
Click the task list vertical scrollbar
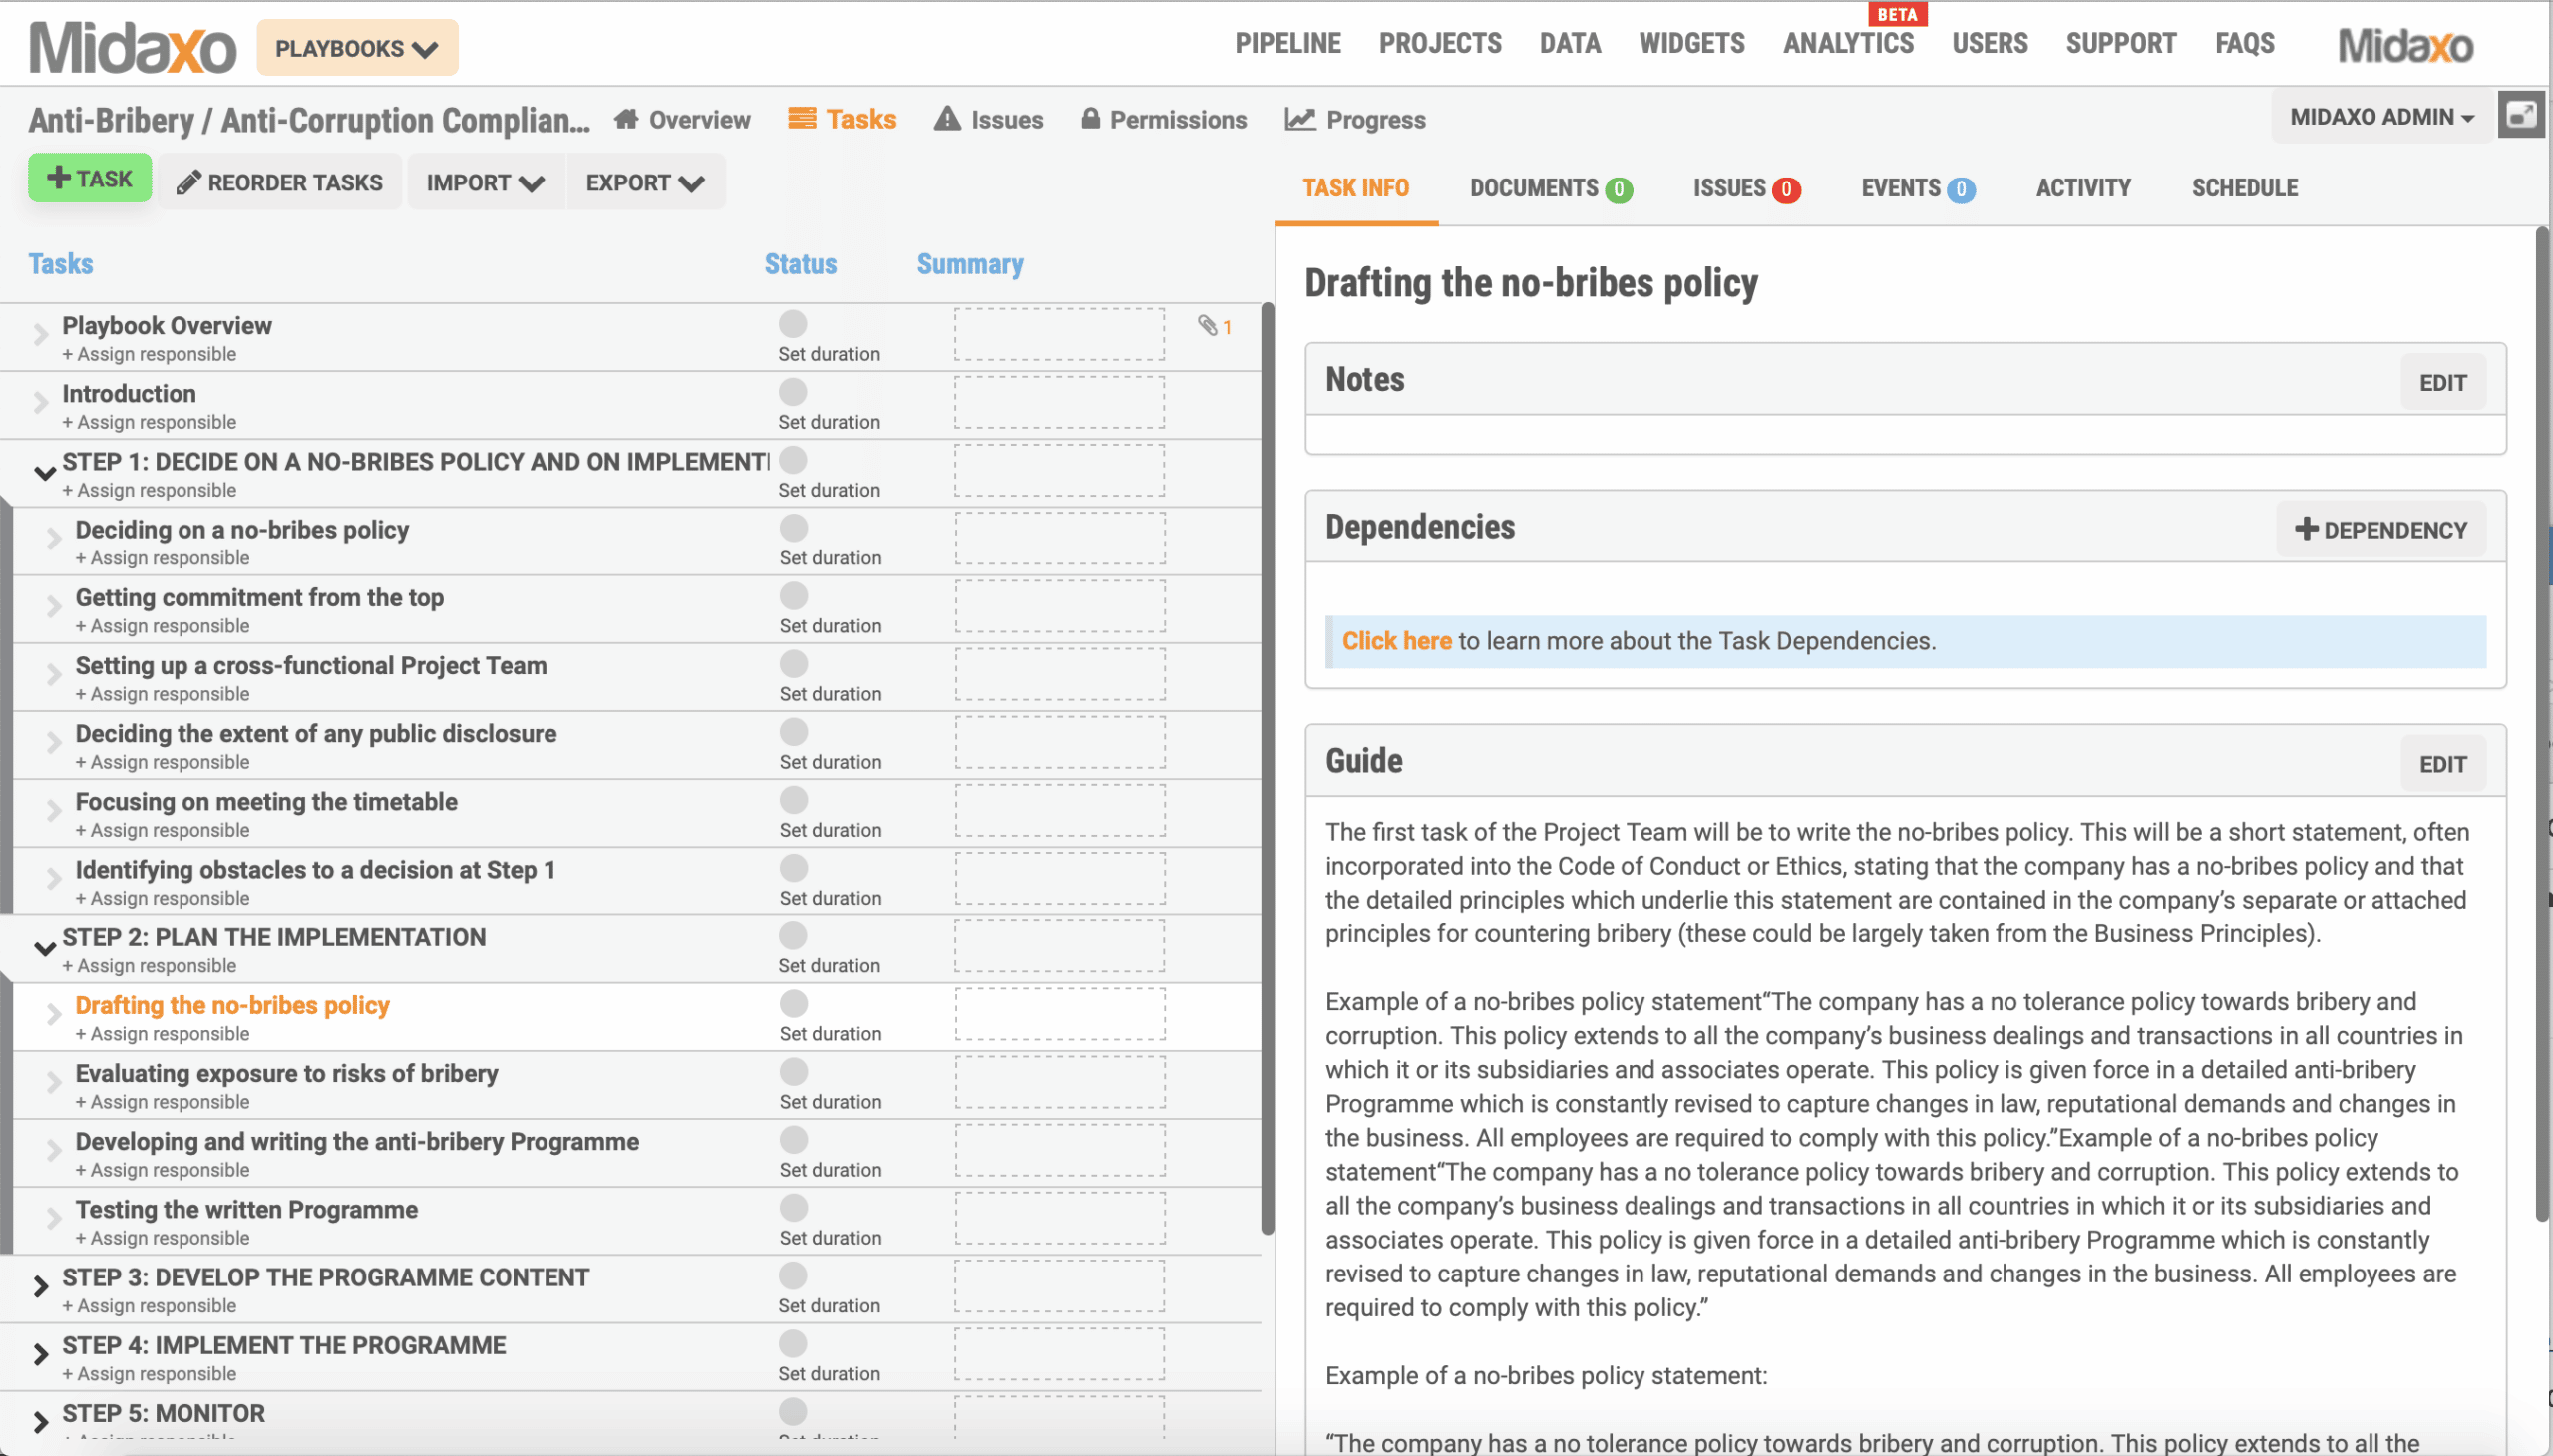click(x=1267, y=768)
